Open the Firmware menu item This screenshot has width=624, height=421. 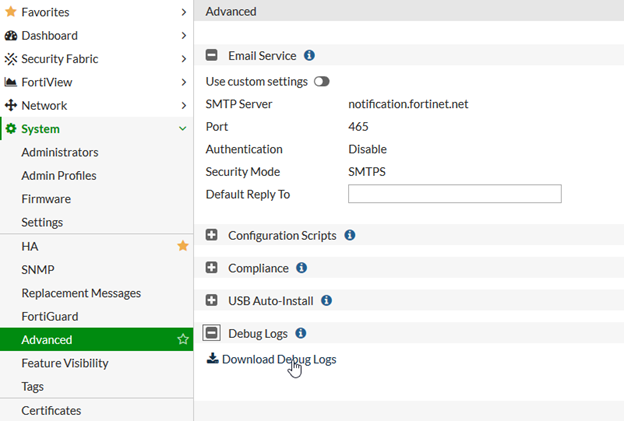click(x=46, y=199)
